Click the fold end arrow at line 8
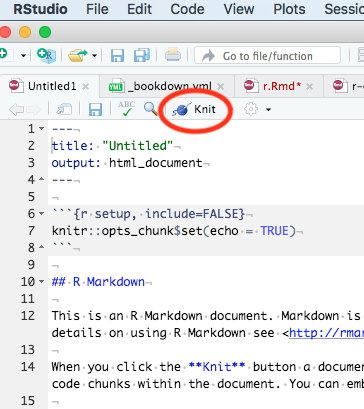The height and width of the screenshot is (409, 364). 41,247
